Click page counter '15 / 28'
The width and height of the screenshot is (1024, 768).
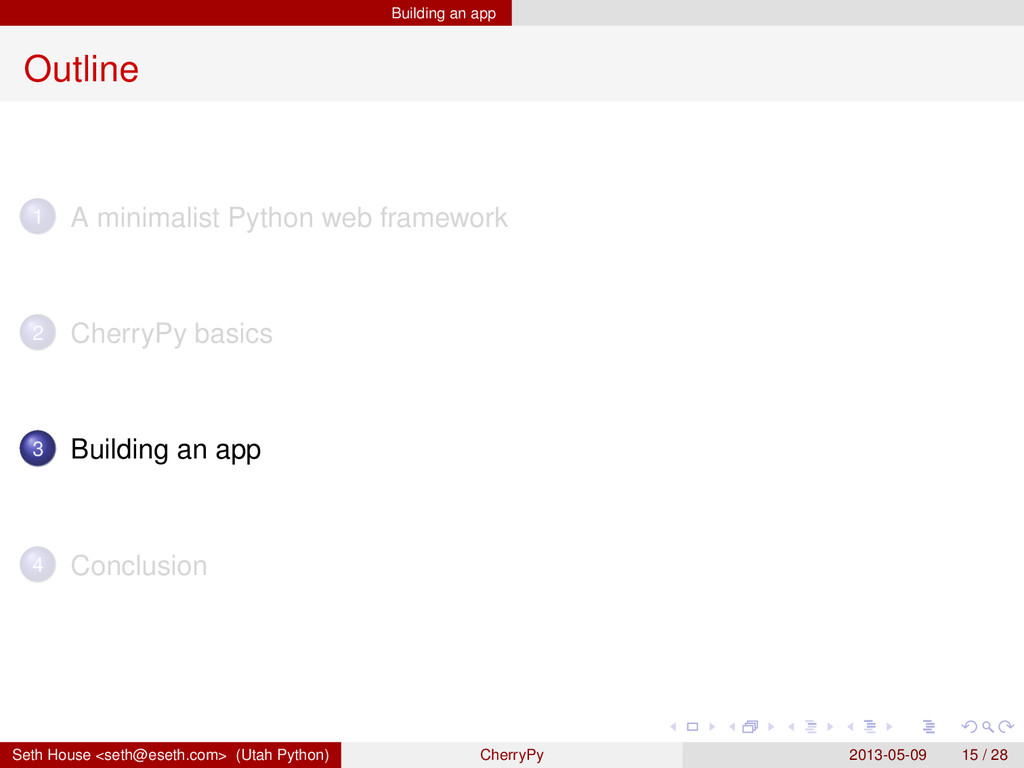tap(985, 755)
